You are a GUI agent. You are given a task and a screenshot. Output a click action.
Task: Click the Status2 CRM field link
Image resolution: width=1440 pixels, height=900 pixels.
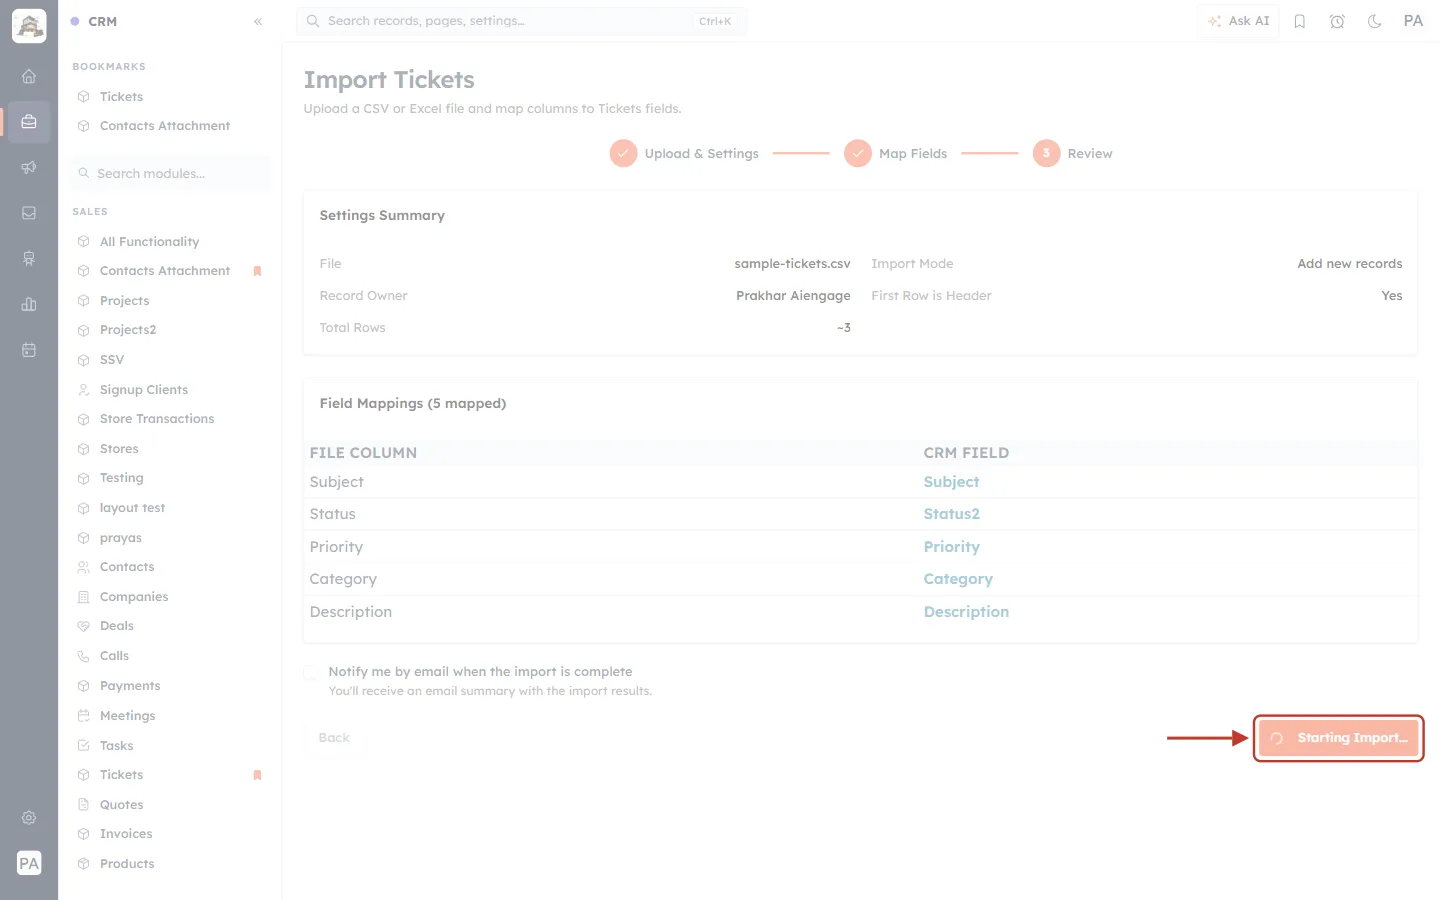[x=951, y=514]
